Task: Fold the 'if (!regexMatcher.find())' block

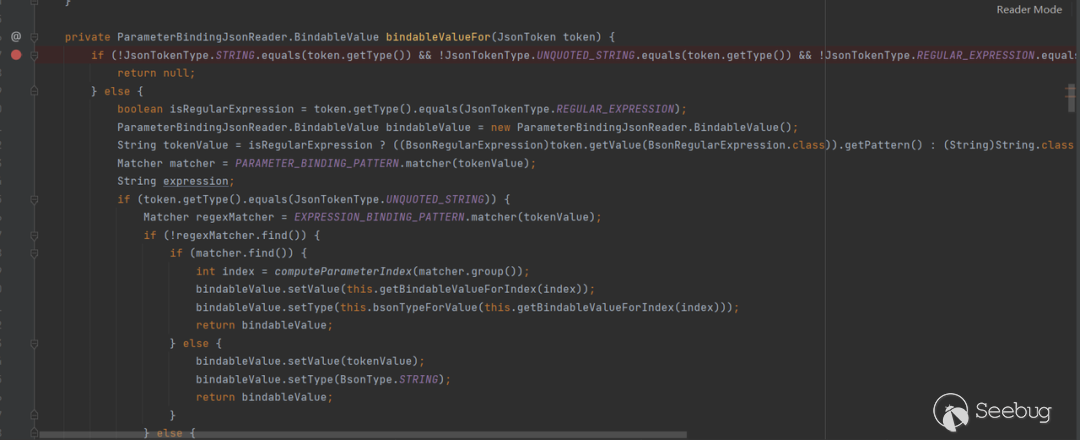Action: click(x=34, y=235)
